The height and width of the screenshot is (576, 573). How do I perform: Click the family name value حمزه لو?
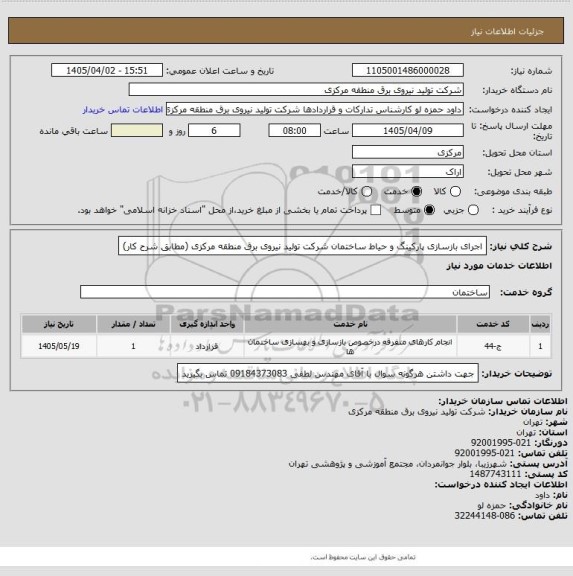[x=491, y=505]
